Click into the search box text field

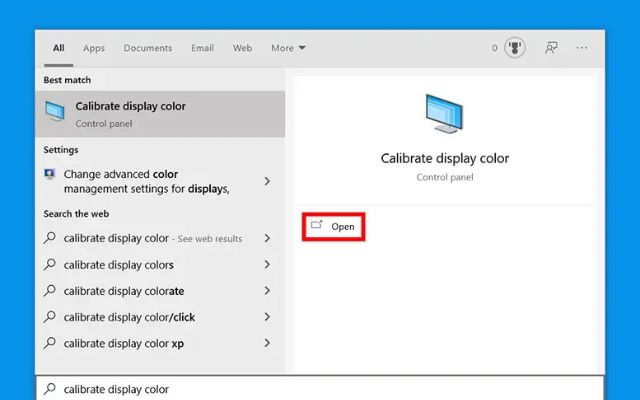coord(320,389)
